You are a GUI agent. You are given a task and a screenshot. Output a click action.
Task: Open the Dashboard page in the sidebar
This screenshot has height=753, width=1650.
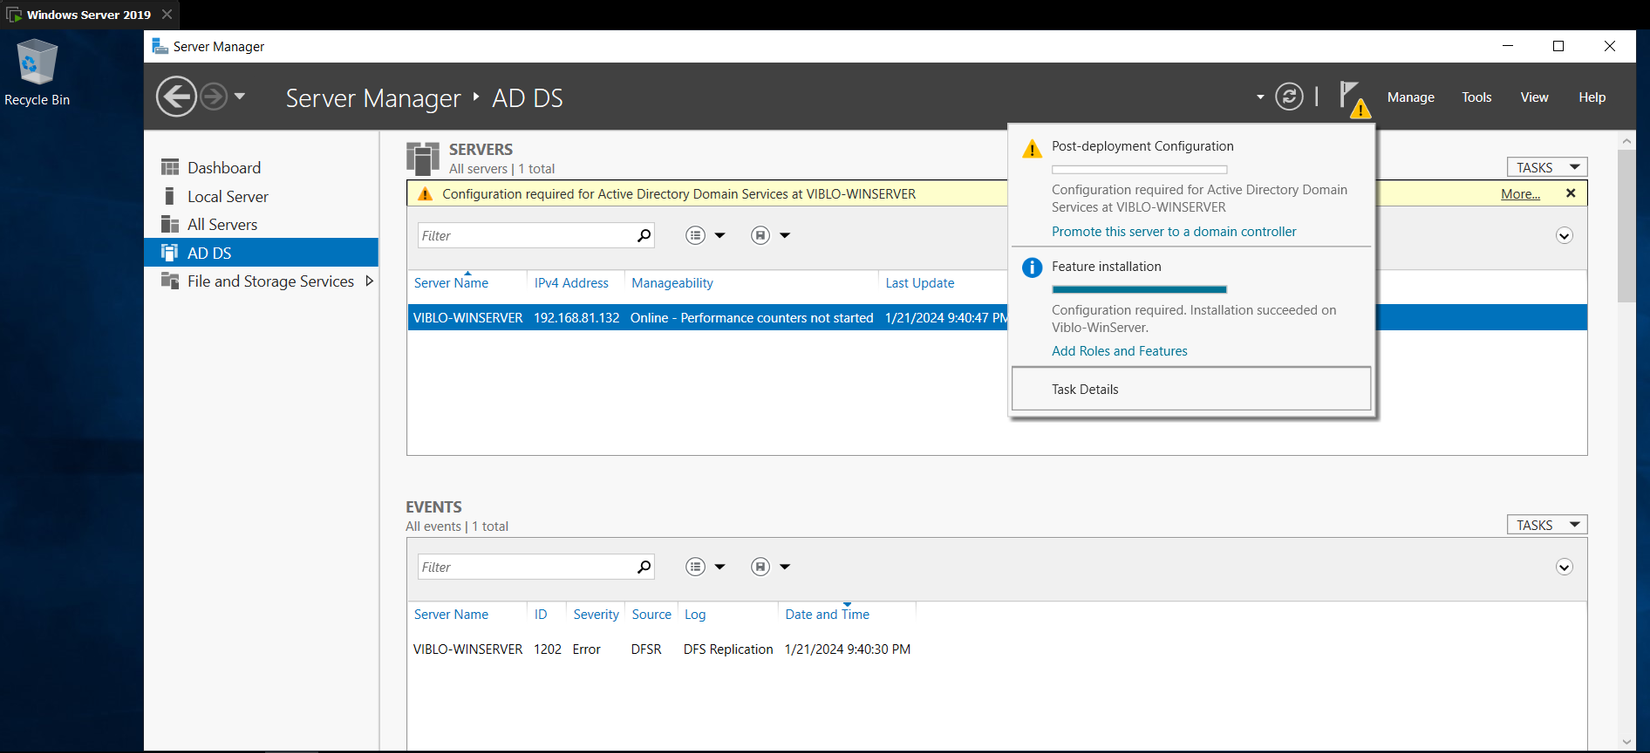pyautogui.click(x=224, y=168)
